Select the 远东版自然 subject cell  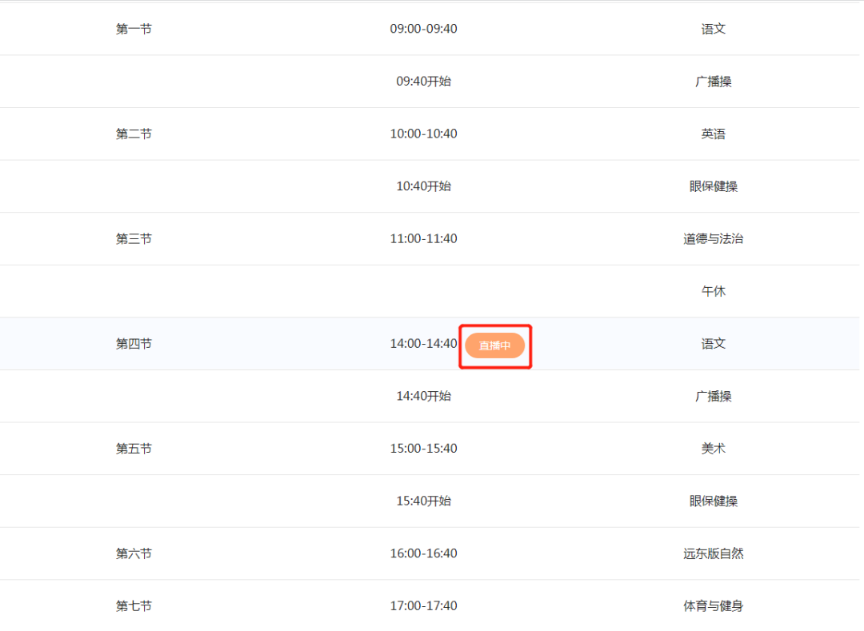click(713, 553)
